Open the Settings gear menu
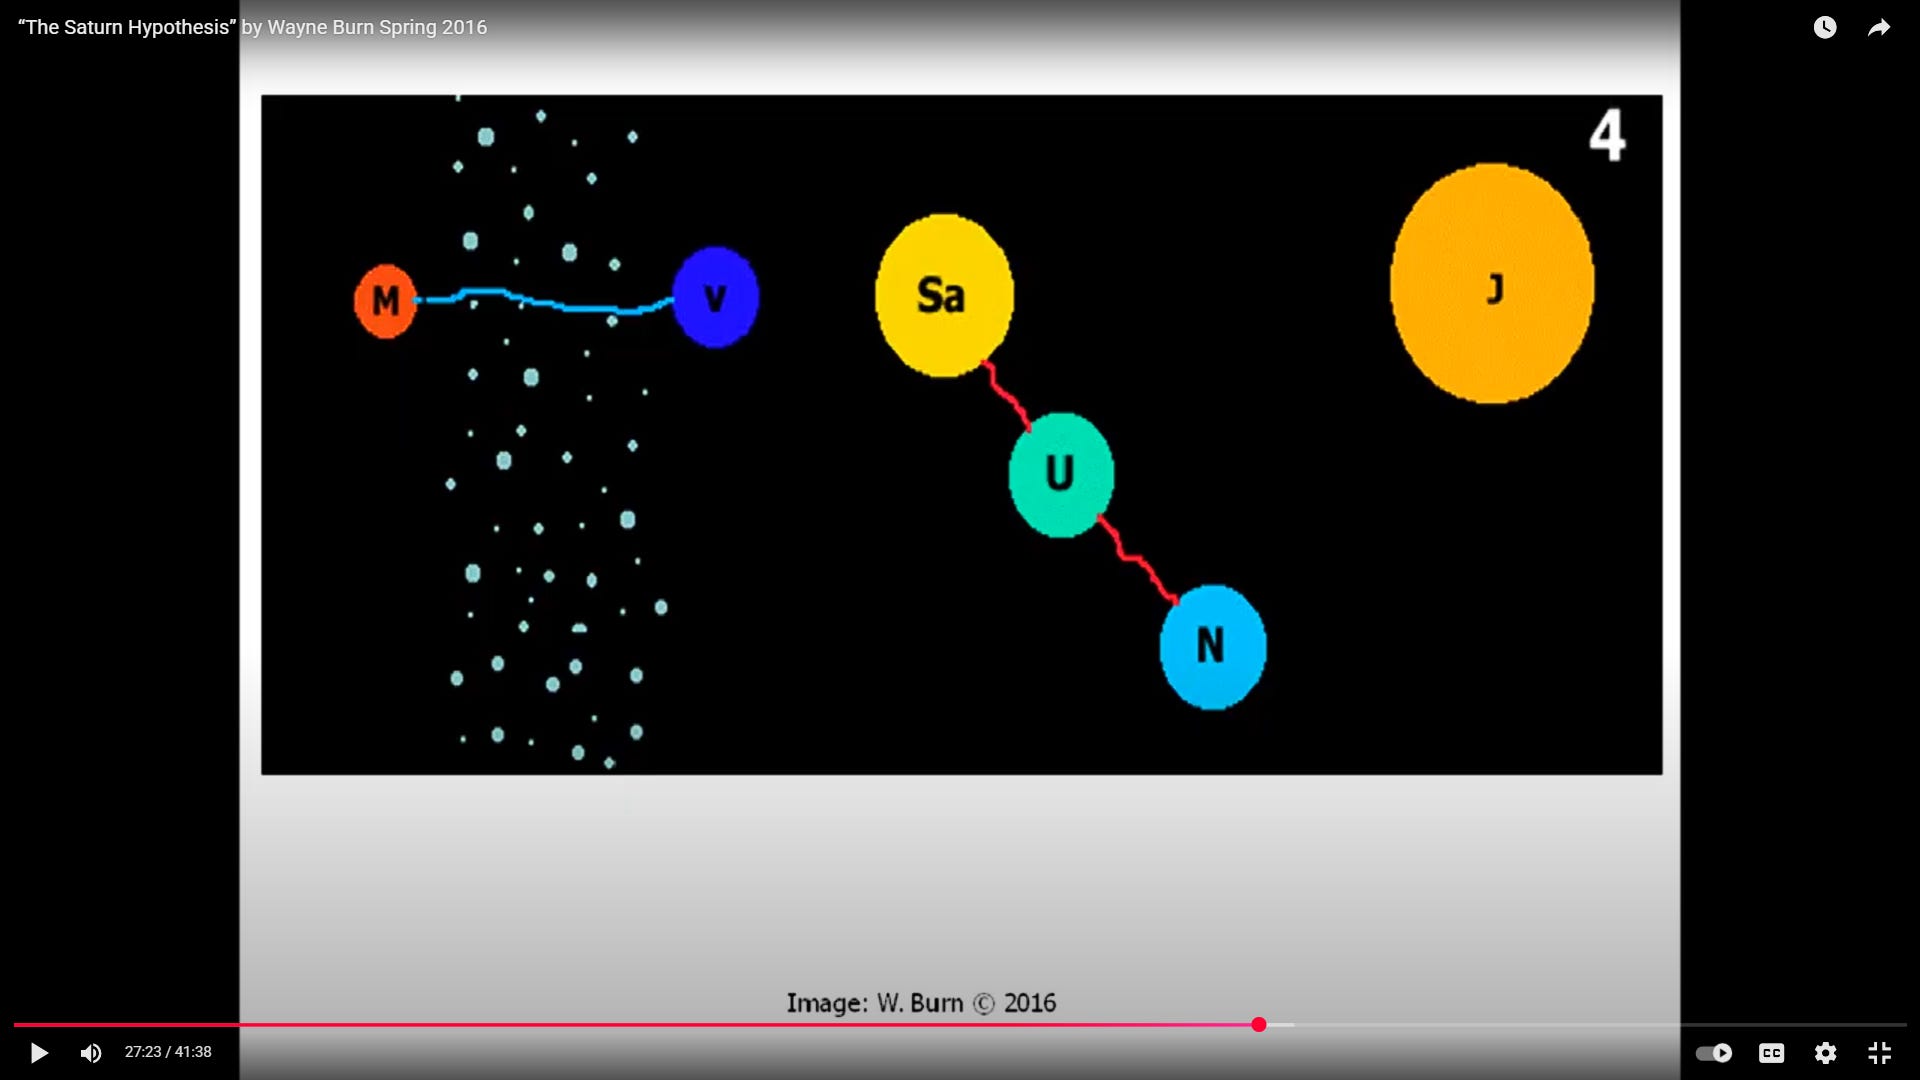Viewport: 1920px width, 1080px height. (1825, 1053)
